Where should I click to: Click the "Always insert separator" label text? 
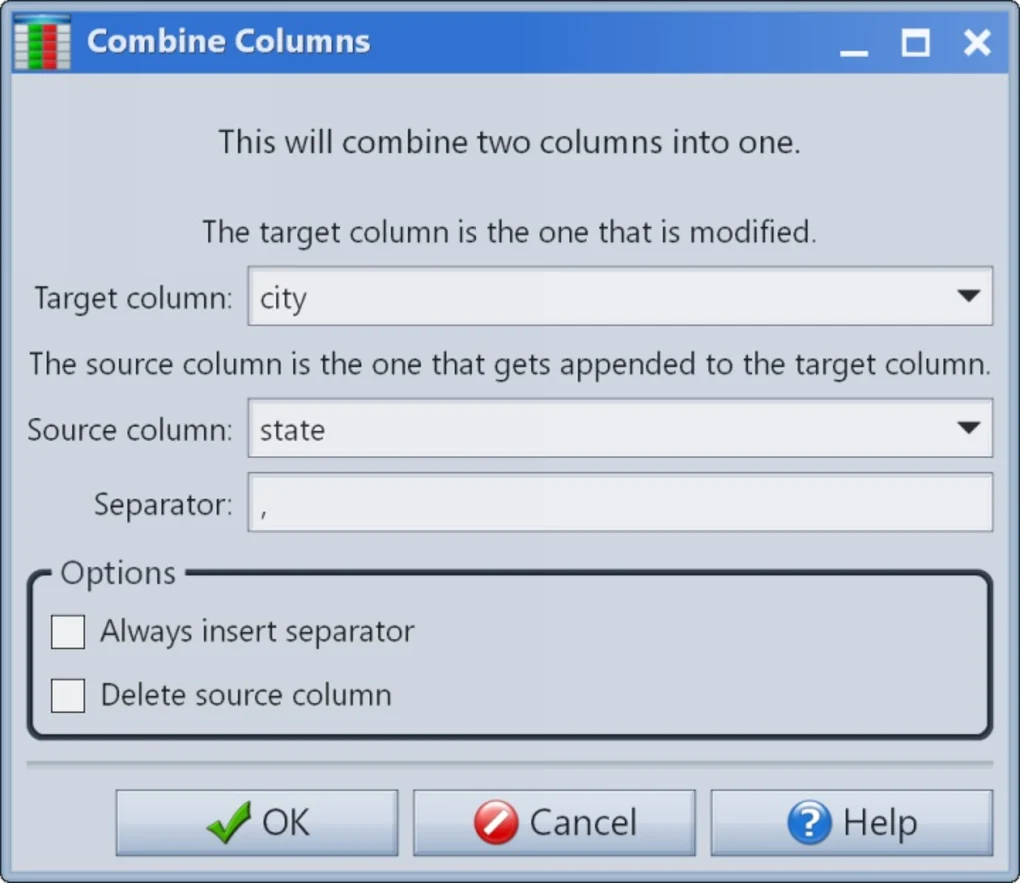tap(257, 632)
